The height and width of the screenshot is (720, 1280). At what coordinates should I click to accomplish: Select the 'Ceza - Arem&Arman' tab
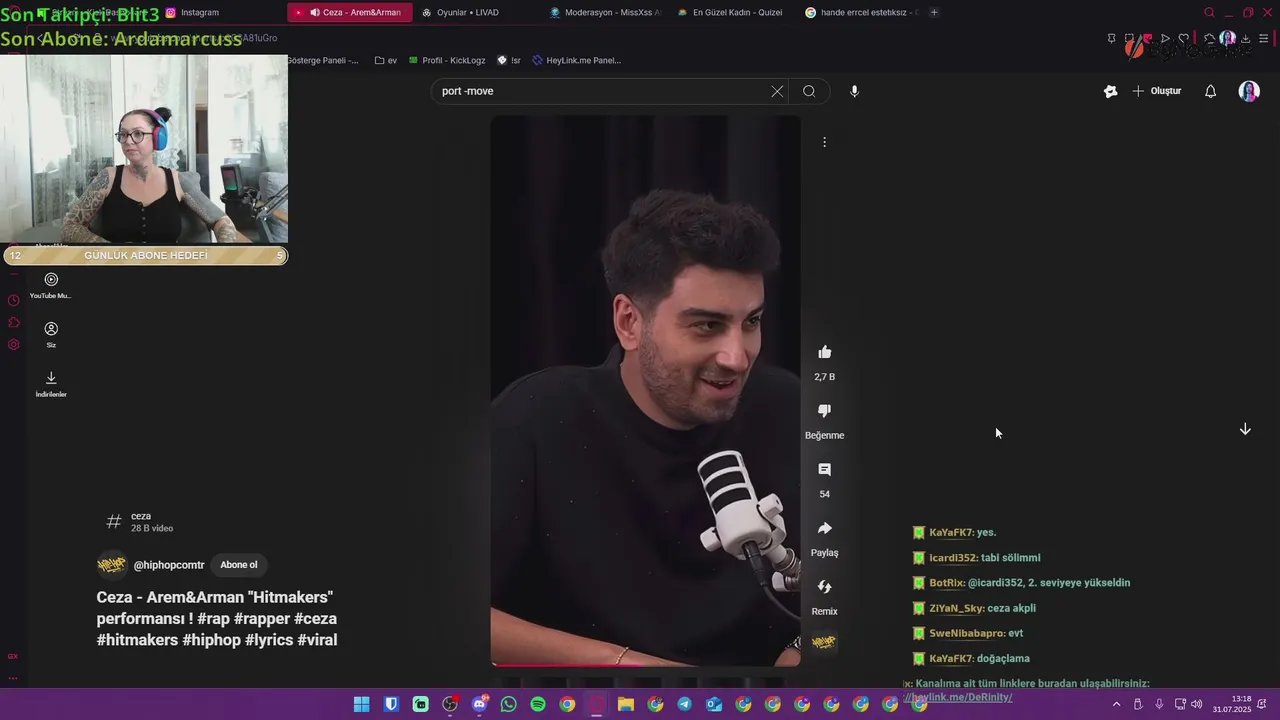click(x=350, y=12)
